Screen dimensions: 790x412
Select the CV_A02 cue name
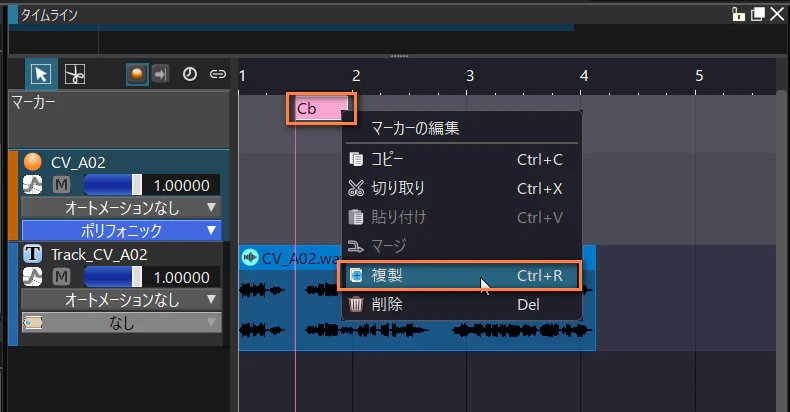[x=78, y=163]
